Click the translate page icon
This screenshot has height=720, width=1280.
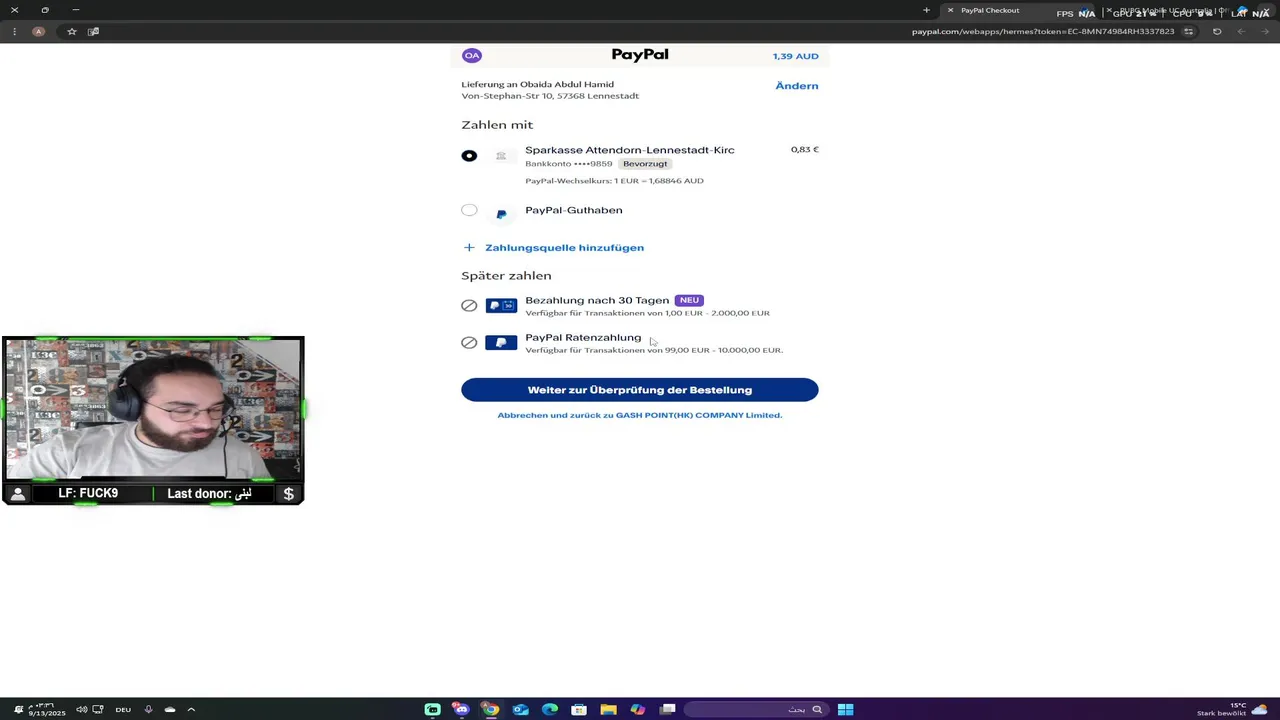coord(93,31)
